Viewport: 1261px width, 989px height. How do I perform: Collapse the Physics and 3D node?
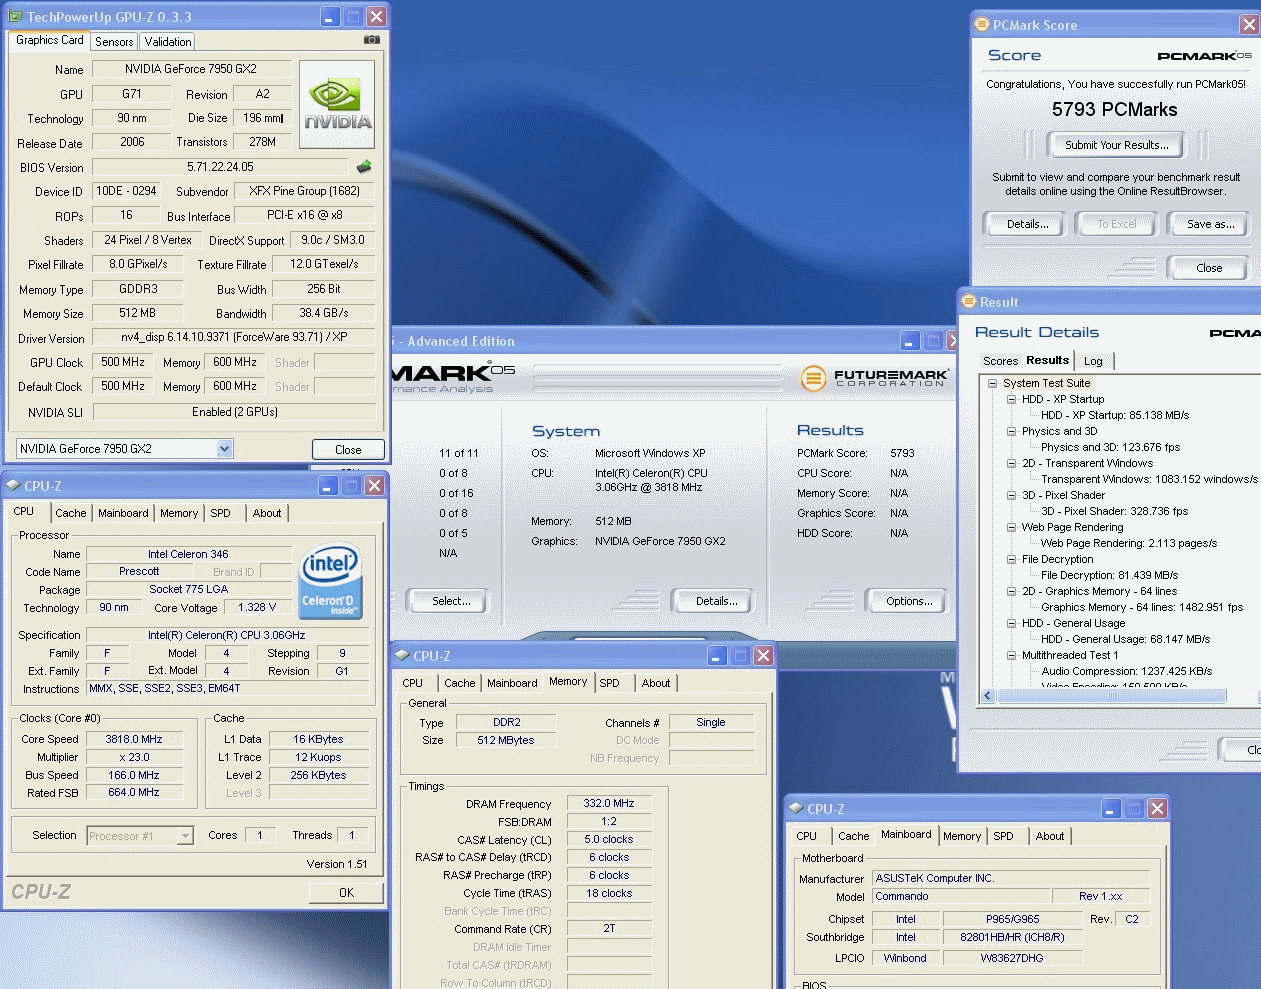tap(1011, 431)
